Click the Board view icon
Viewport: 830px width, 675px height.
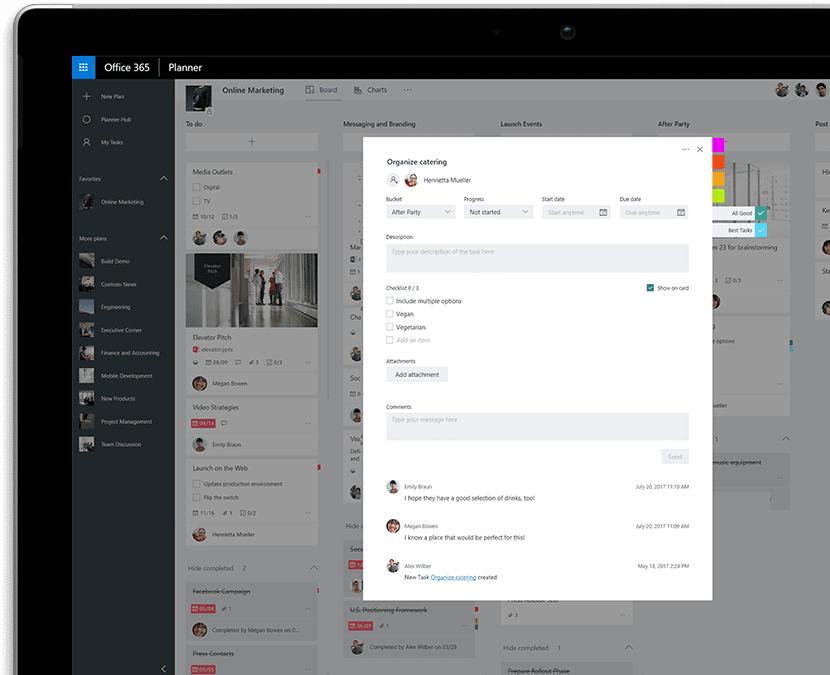310,90
